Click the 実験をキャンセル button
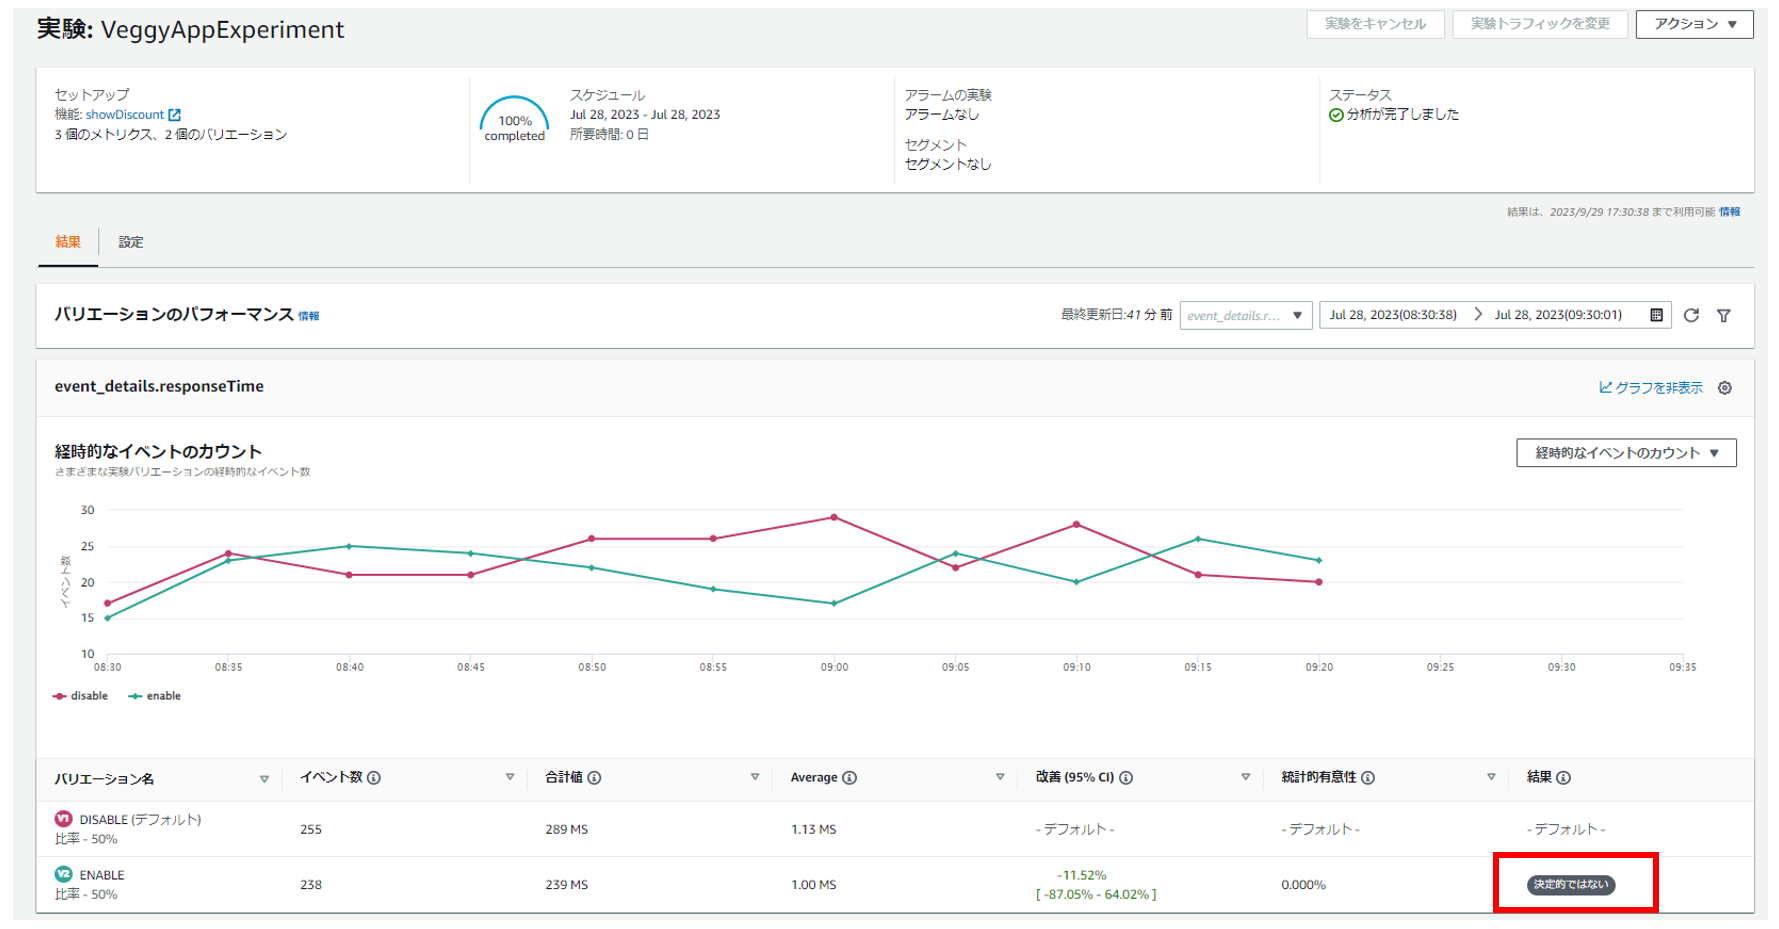 (x=1375, y=24)
